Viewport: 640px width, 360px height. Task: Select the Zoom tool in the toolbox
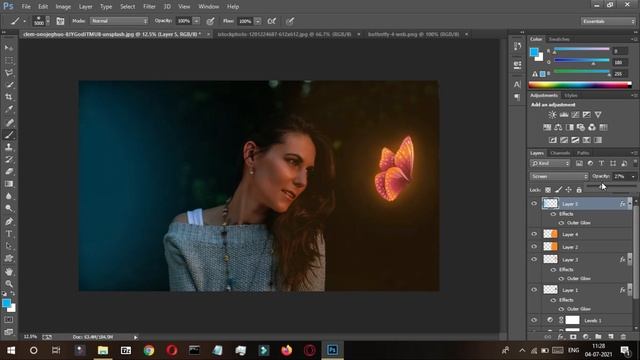pyautogui.click(x=9, y=284)
